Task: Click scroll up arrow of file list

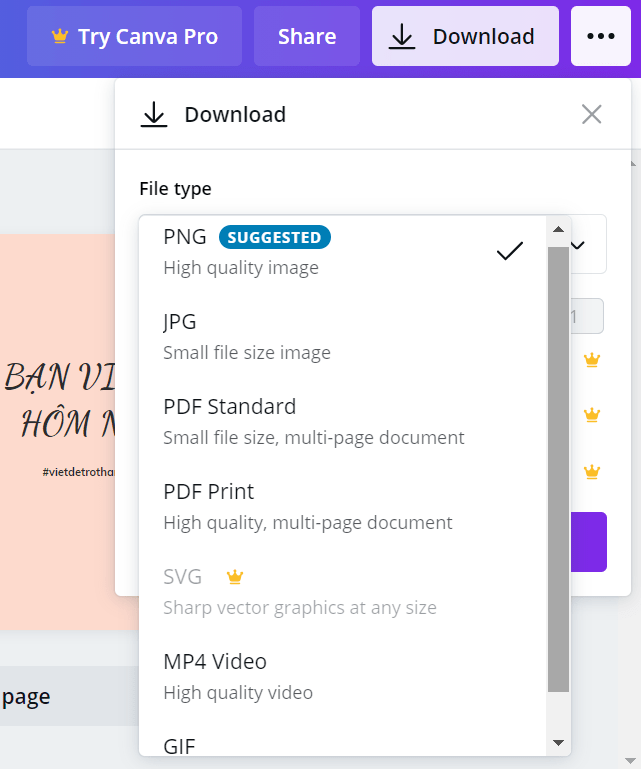Action: [558, 230]
